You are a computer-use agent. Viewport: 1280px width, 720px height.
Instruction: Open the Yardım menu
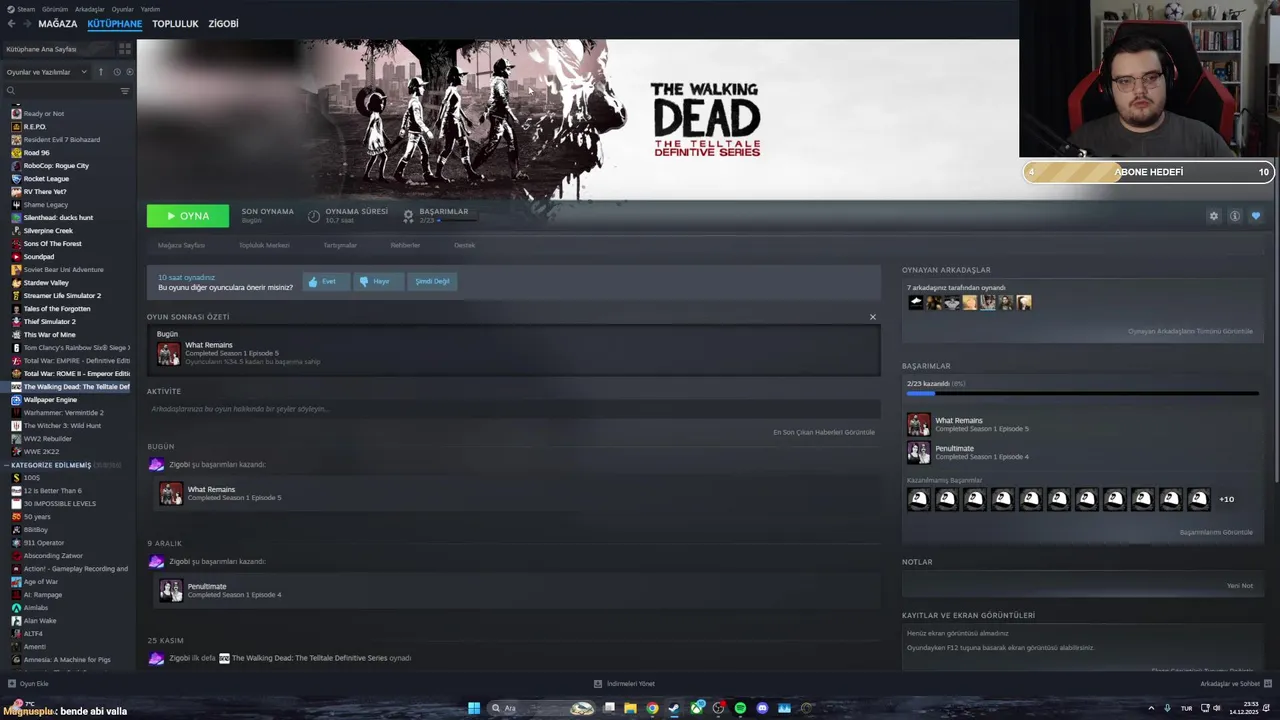tap(150, 9)
